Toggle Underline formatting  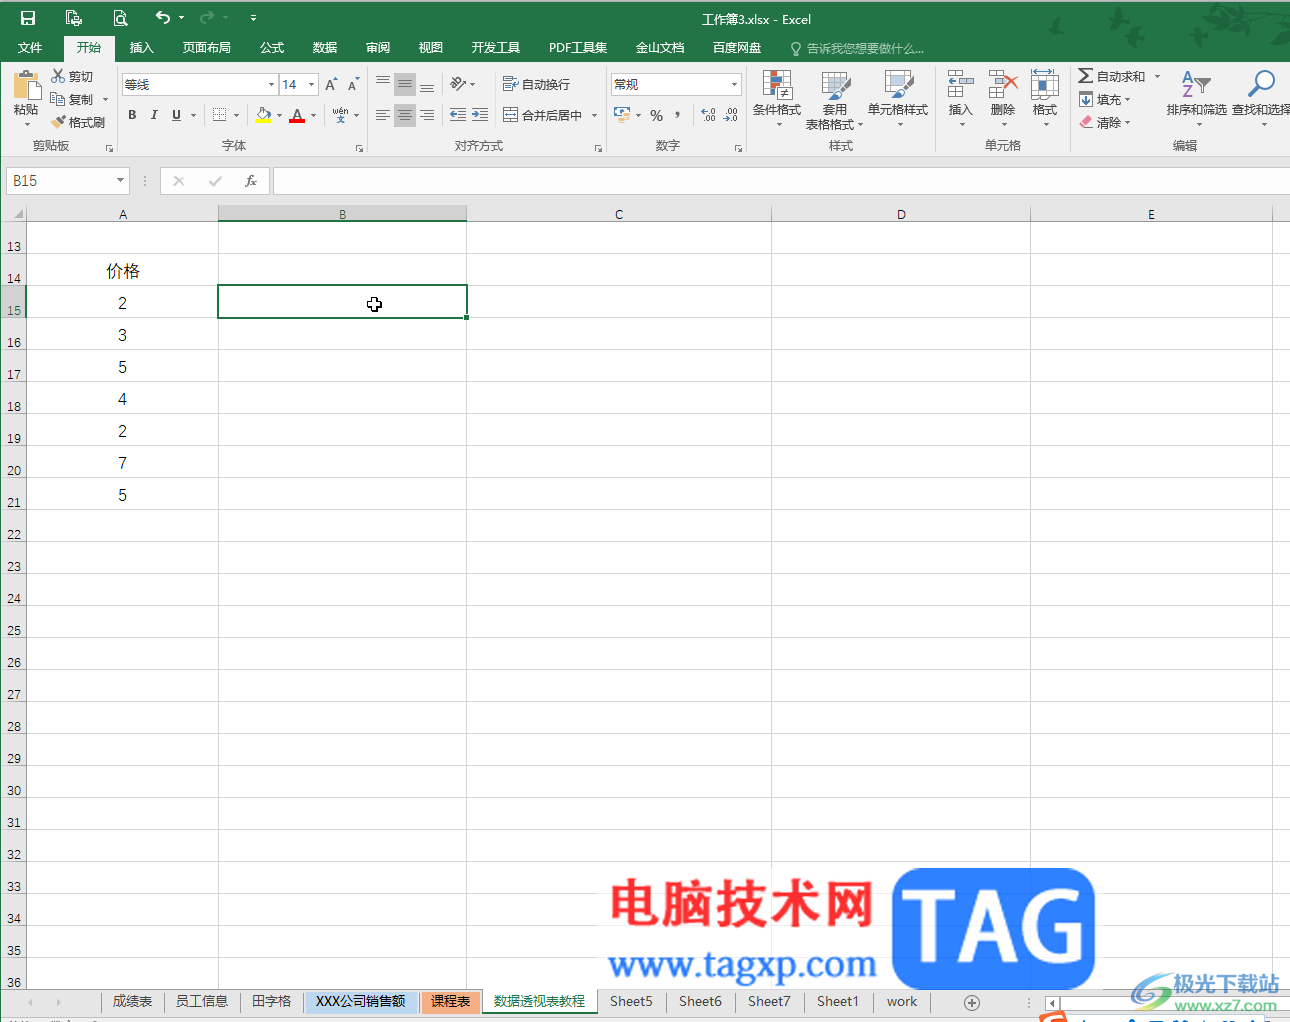(x=176, y=115)
